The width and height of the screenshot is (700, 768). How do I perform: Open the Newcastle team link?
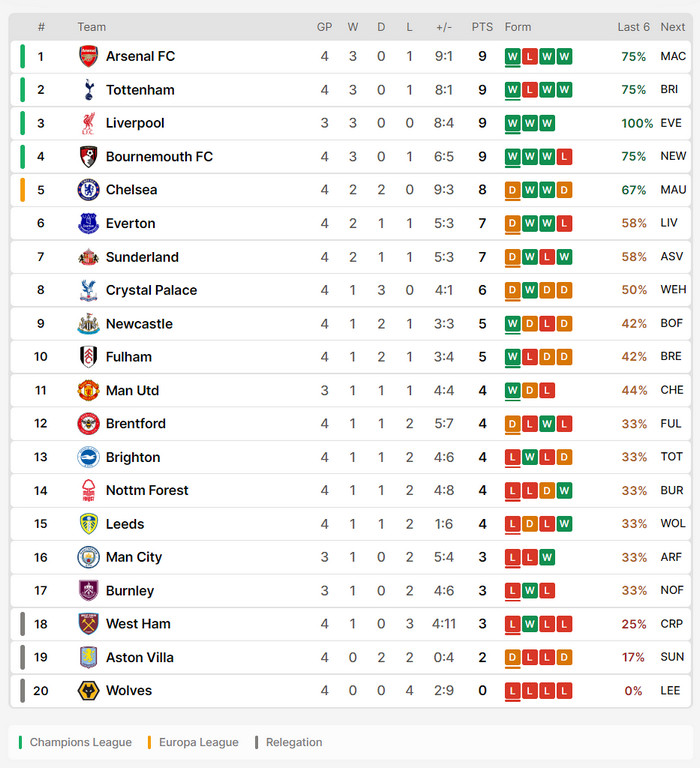(x=139, y=324)
